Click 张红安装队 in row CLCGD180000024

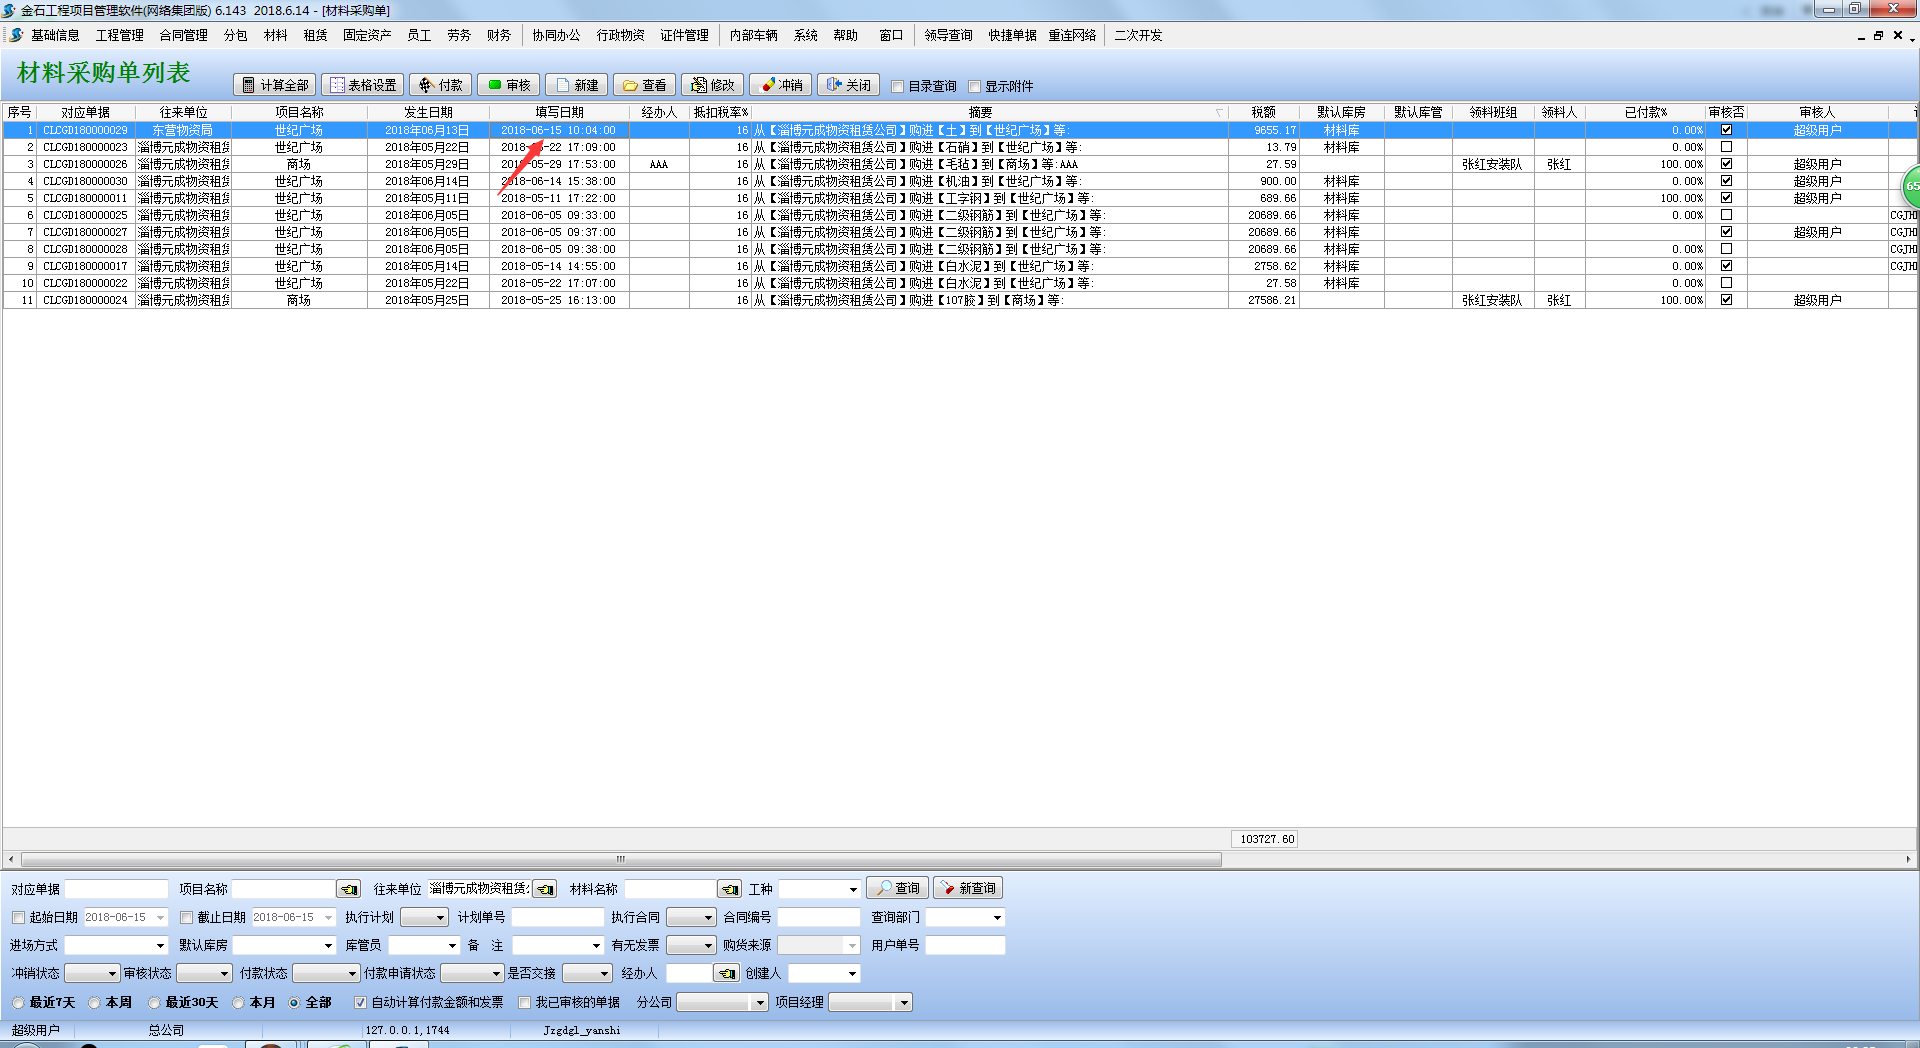(x=1492, y=300)
